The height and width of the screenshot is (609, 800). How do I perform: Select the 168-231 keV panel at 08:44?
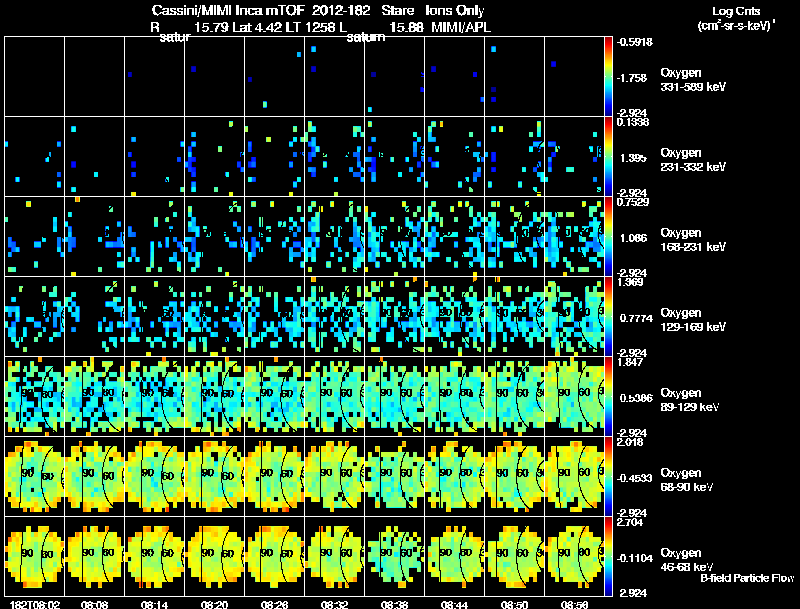455,236
